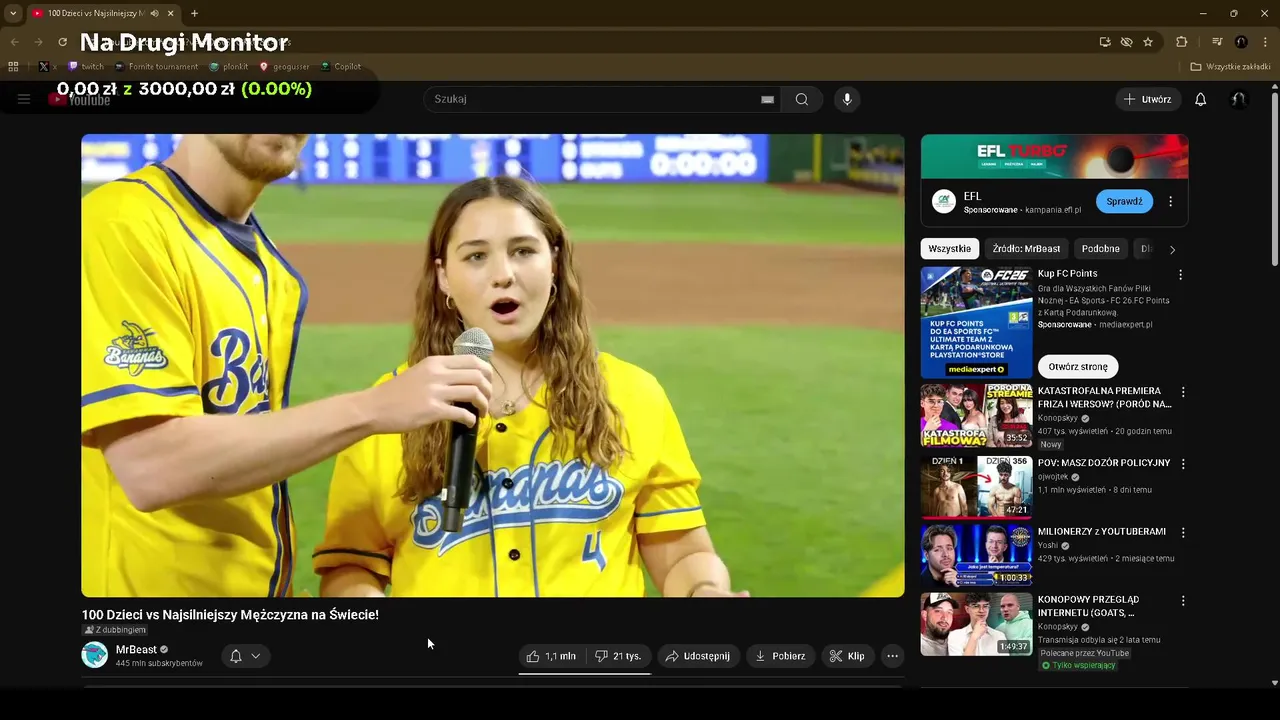
Task: Open Wszystkie zakładki bookmarks folder
Action: [x=1231, y=67]
